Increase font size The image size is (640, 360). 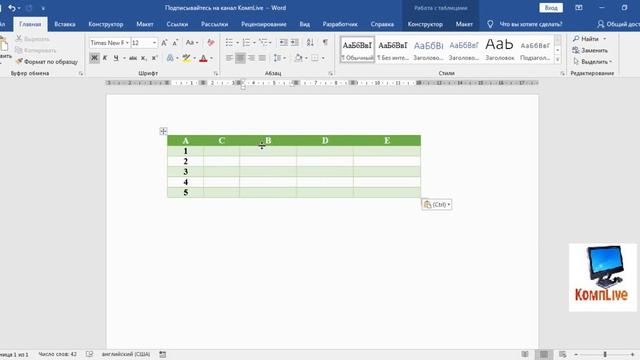164,42
